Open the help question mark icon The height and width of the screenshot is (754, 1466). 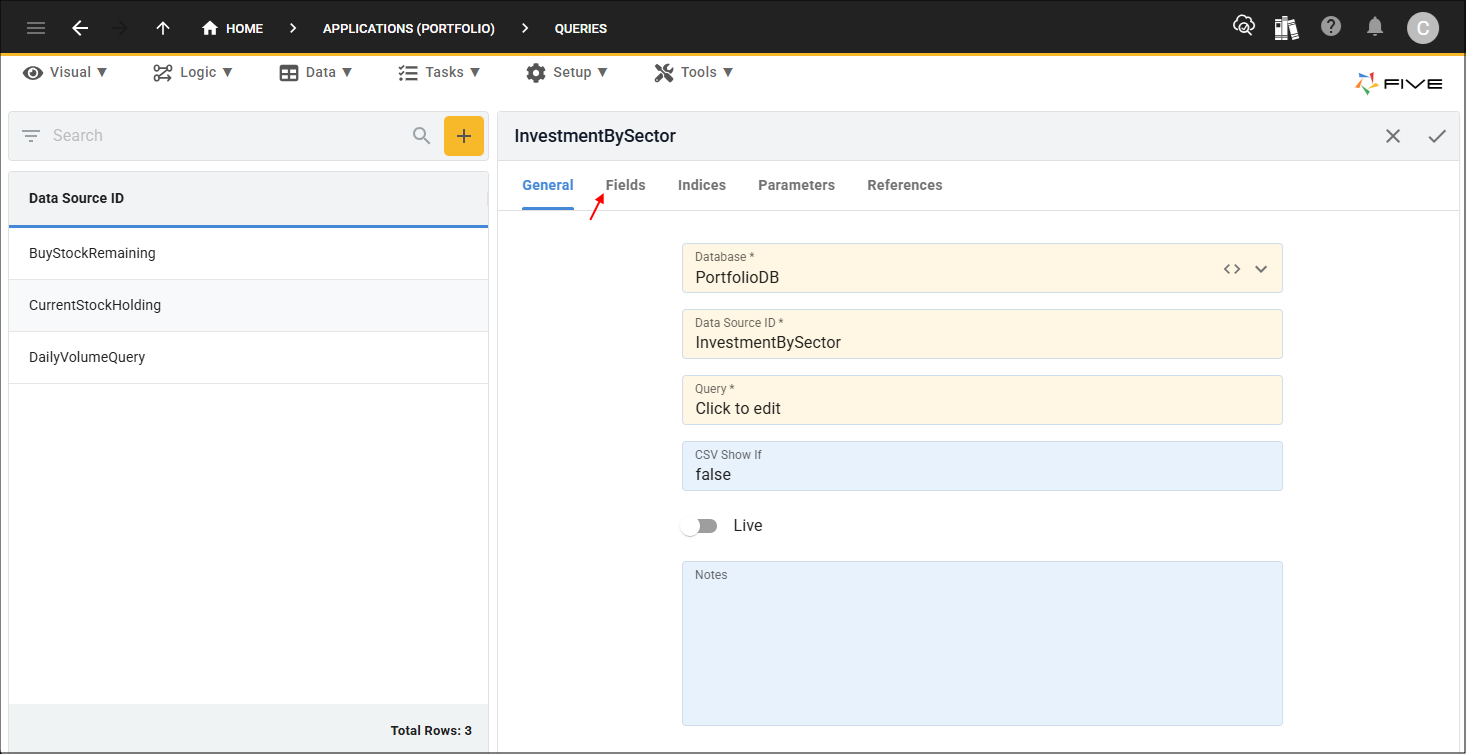click(x=1331, y=27)
